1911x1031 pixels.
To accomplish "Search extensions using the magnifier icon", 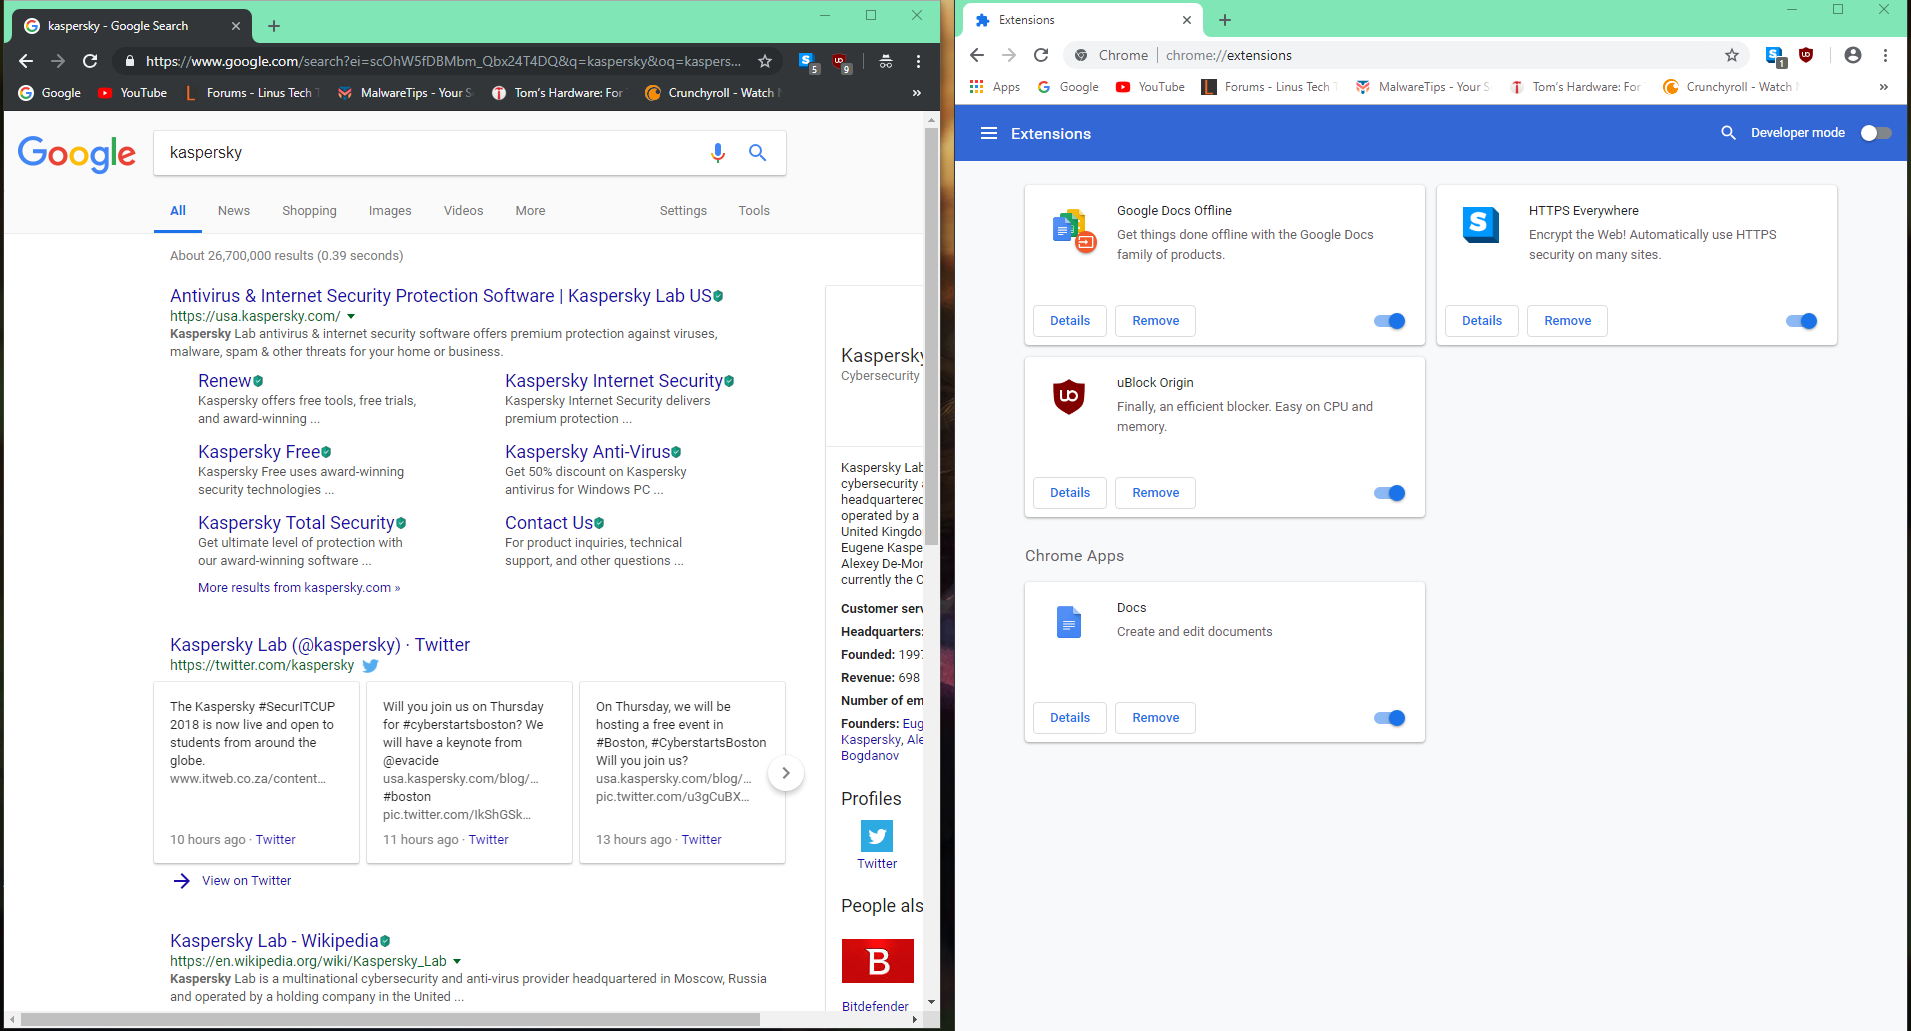I will [x=1728, y=133].
